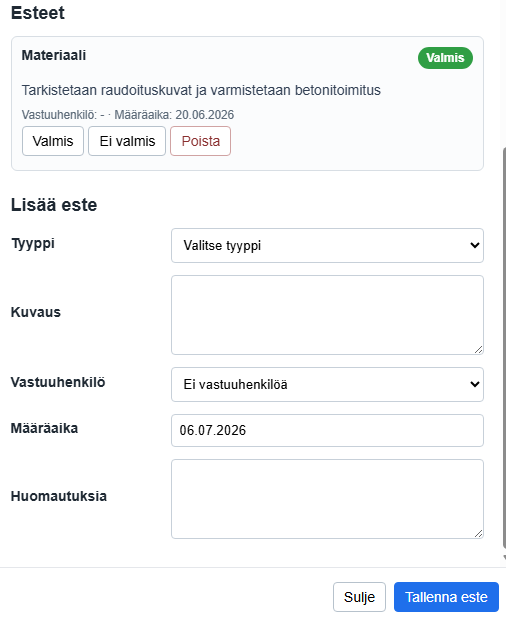Image resolution: width=506 pixels, height=622 pixels.
Task: Focus the Huomautuksia text area
Action: (x=327, y=499)
